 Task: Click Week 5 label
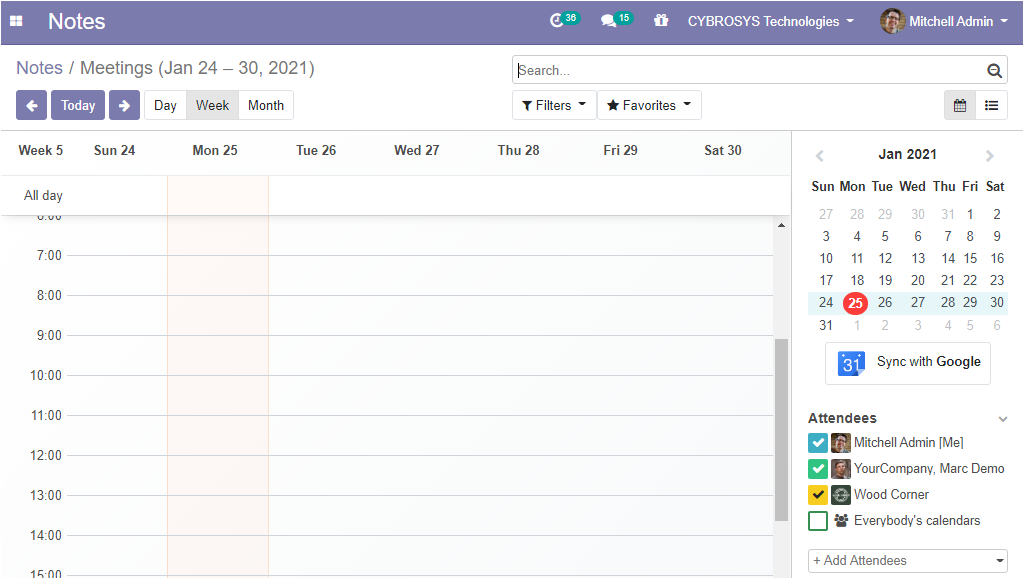40,151
